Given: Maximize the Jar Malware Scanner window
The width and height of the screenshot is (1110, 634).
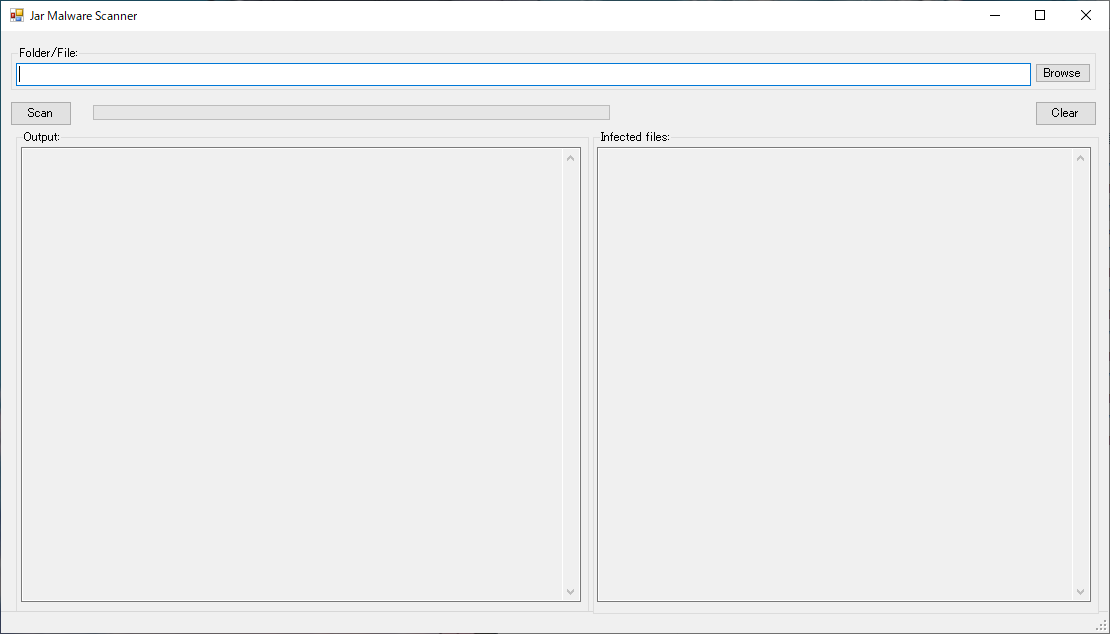Looking at the screenshot, I should (1040, 15).
